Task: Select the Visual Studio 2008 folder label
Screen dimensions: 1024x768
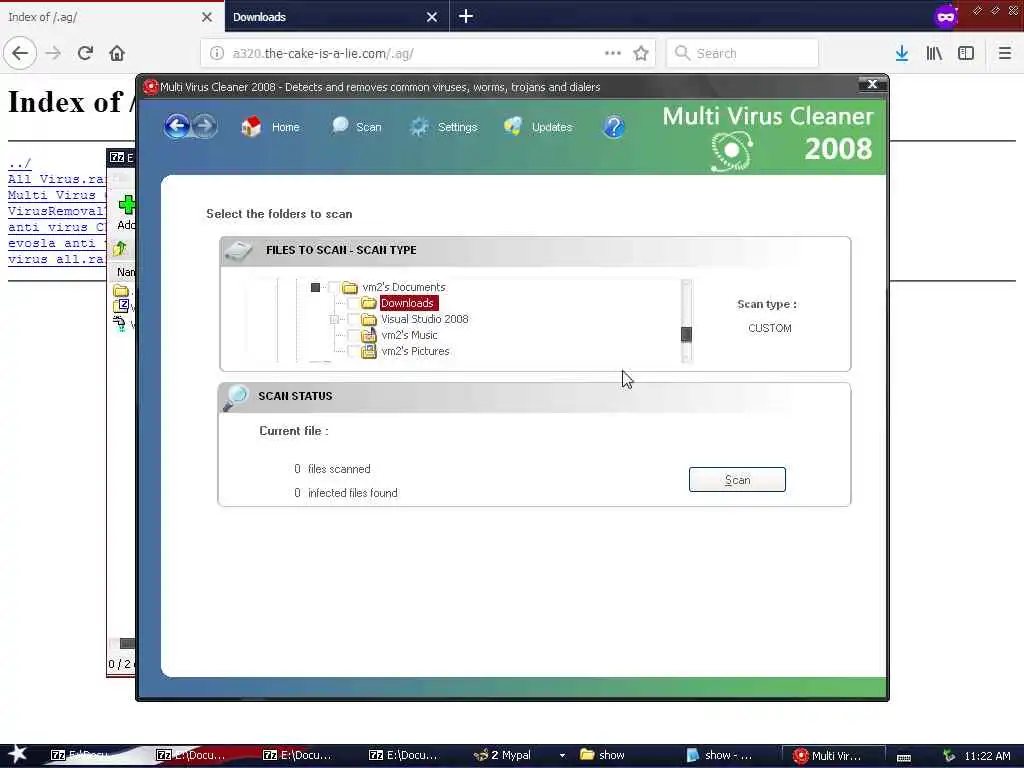Action: click(424, 319)
